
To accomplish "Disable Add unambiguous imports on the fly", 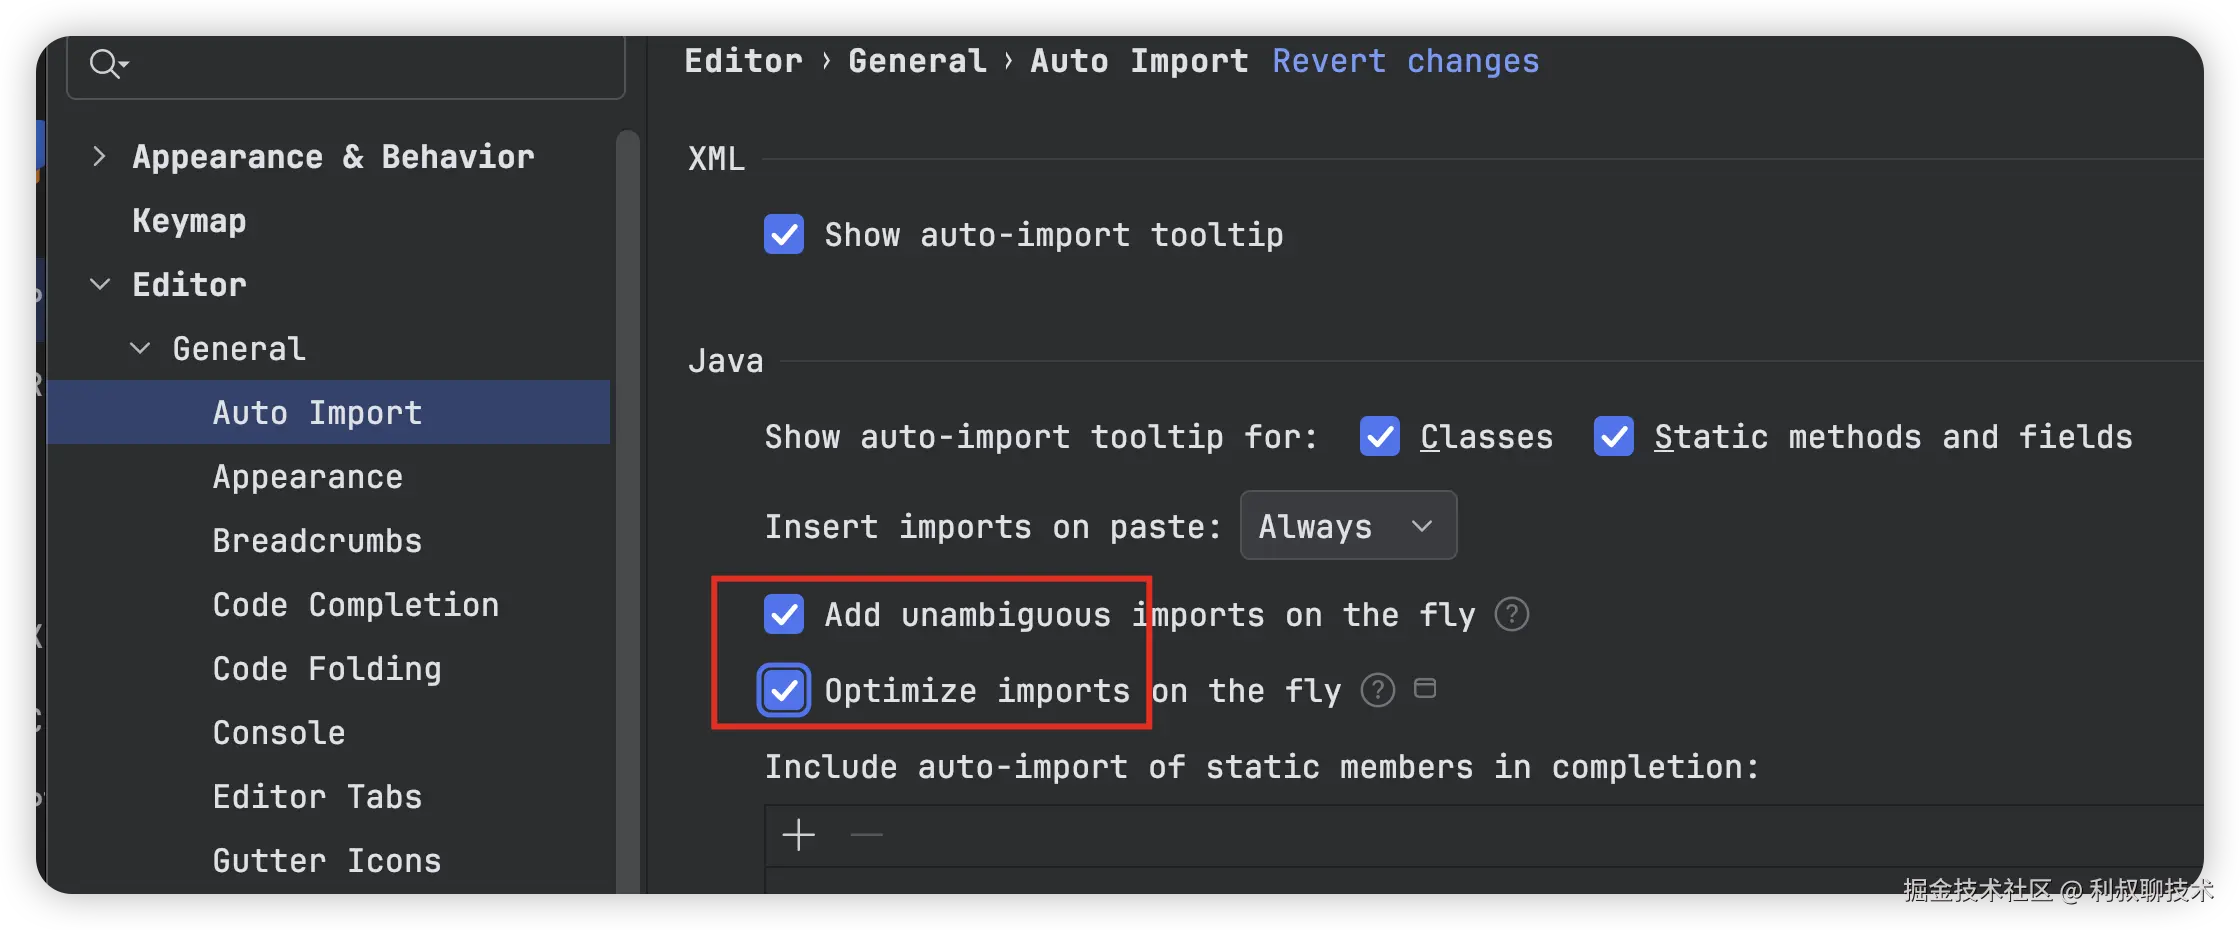I will [x=784, y=614].
